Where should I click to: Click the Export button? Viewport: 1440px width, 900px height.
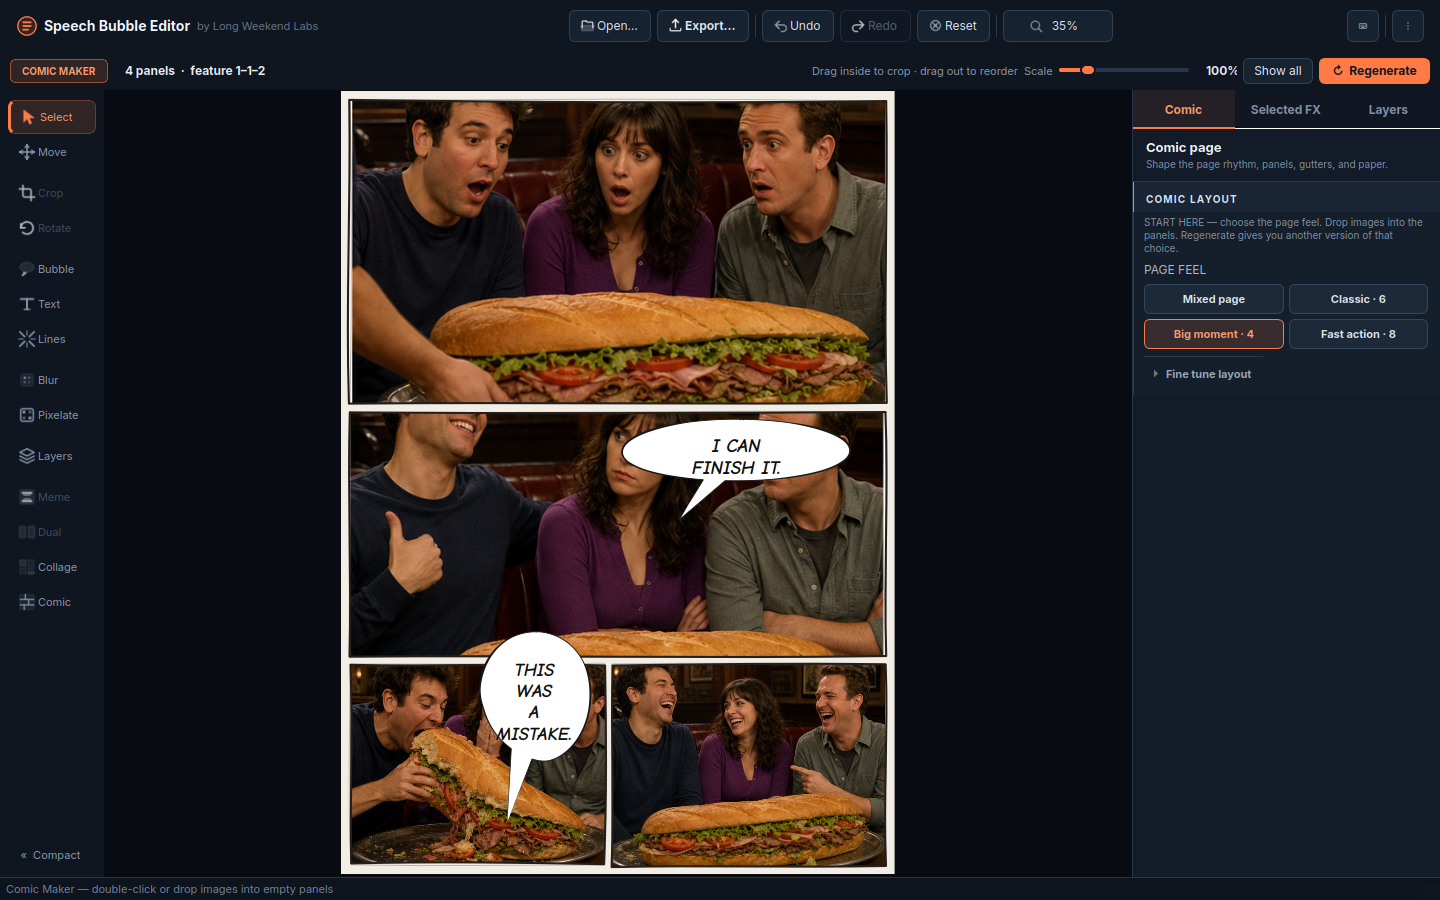(x=703, y=26)
